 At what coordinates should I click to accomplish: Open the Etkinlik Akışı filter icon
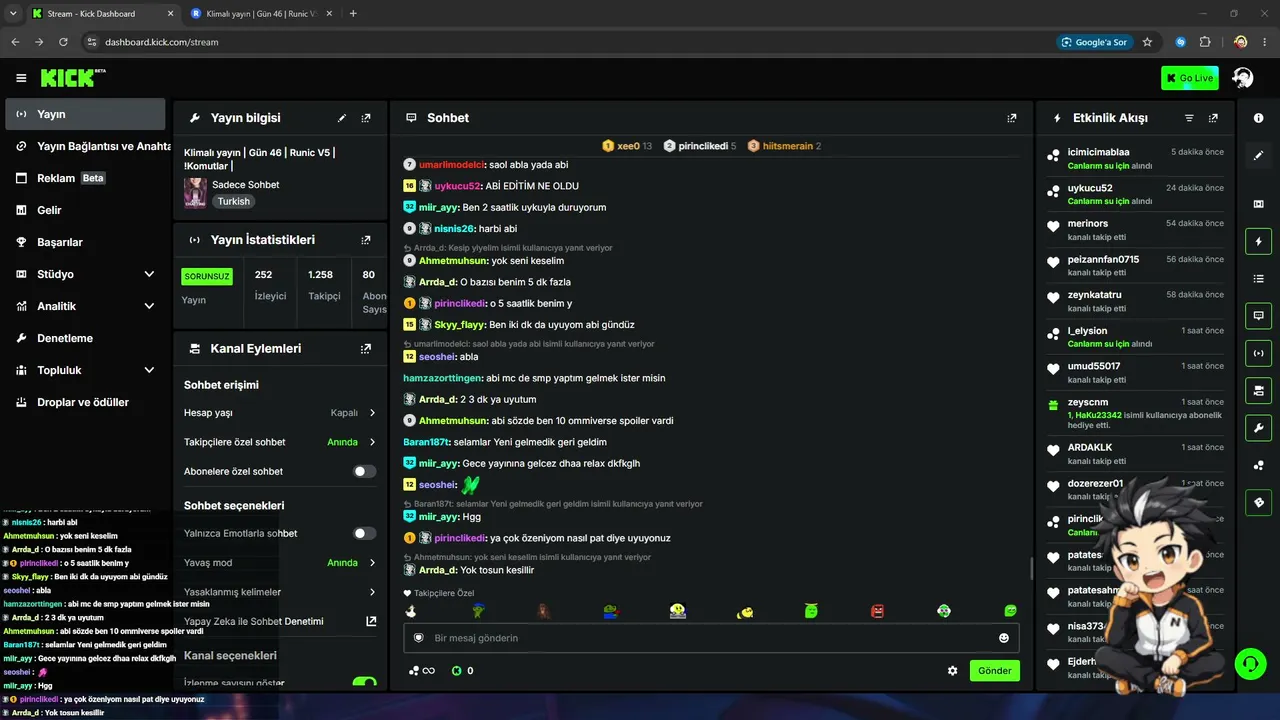pos(1189,118)
